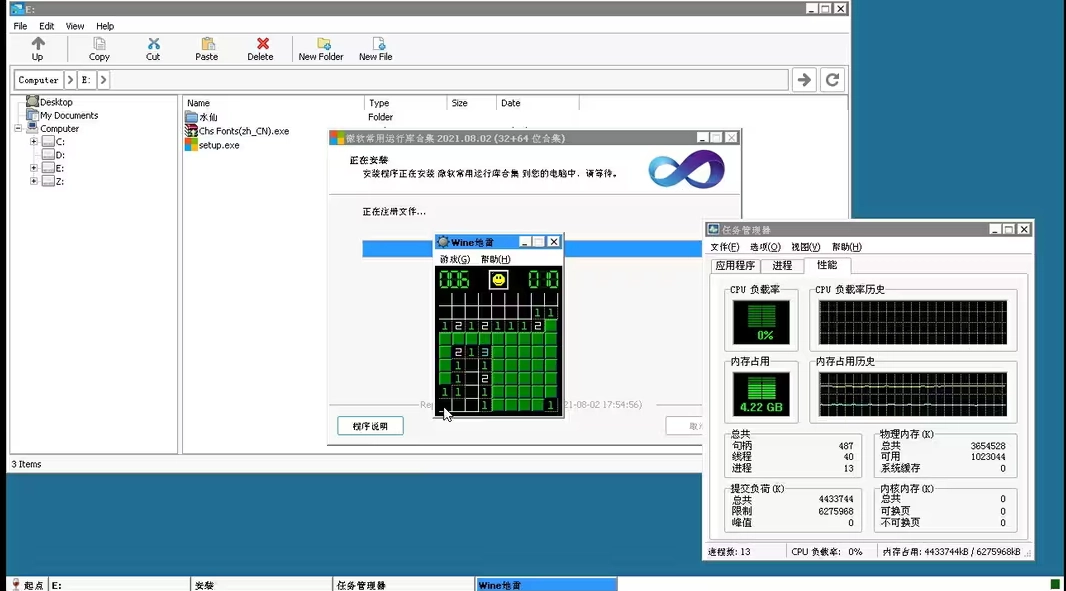Click the Cut scissors icon
The image size is (1066, 591).
[x=153, y=44]
